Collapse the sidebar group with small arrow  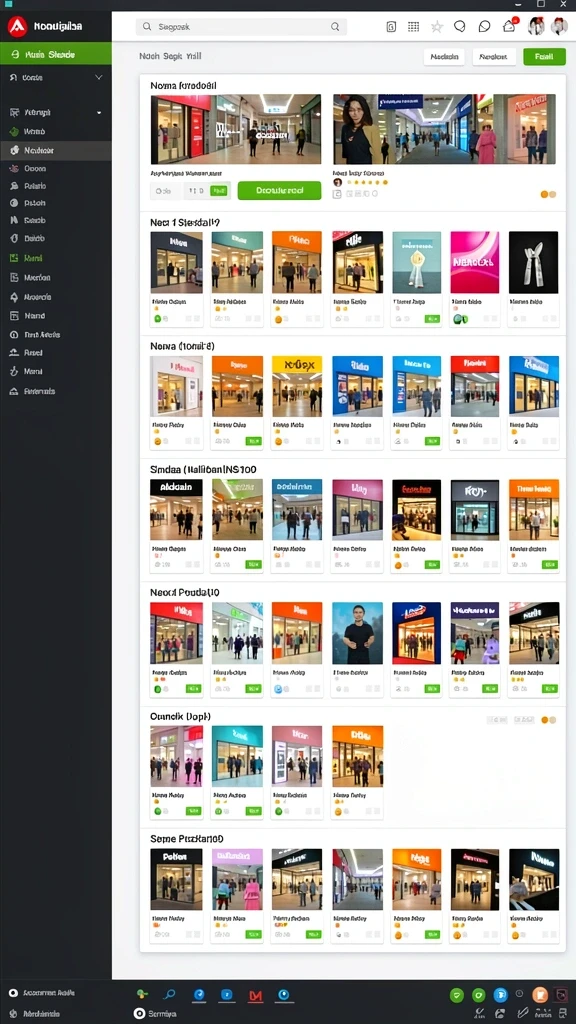click(99, 112)
